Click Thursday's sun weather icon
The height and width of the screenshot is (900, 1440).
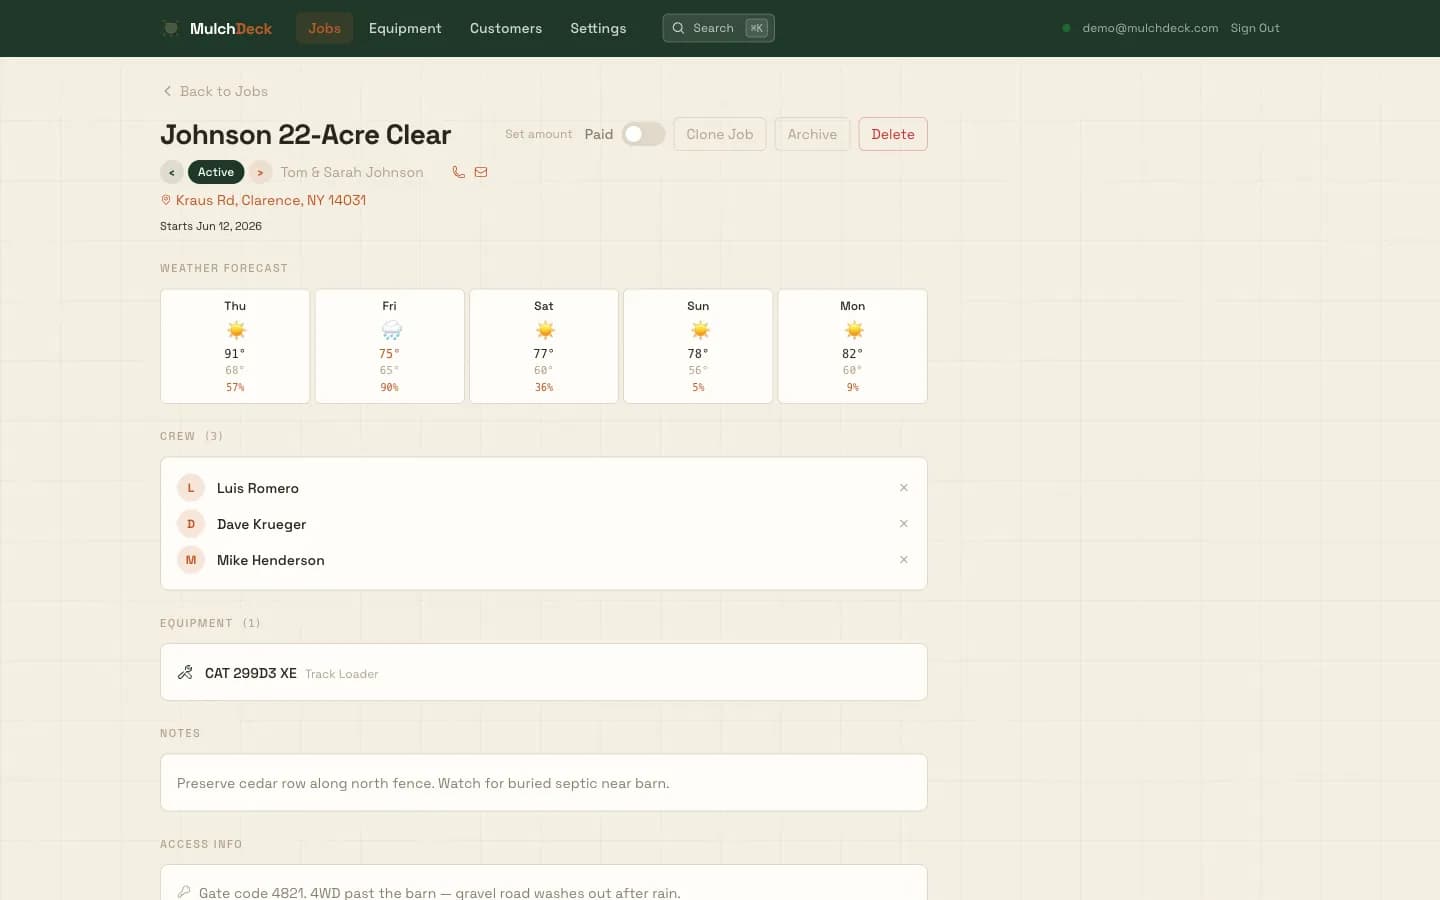click(x=236, y=330)
